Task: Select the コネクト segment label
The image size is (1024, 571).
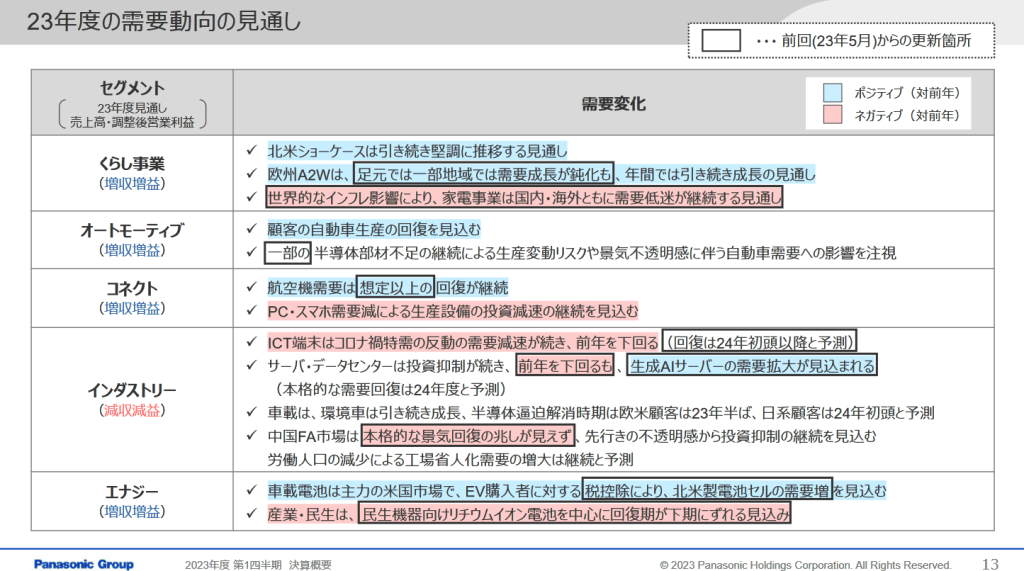Action: tap(132, 288)
